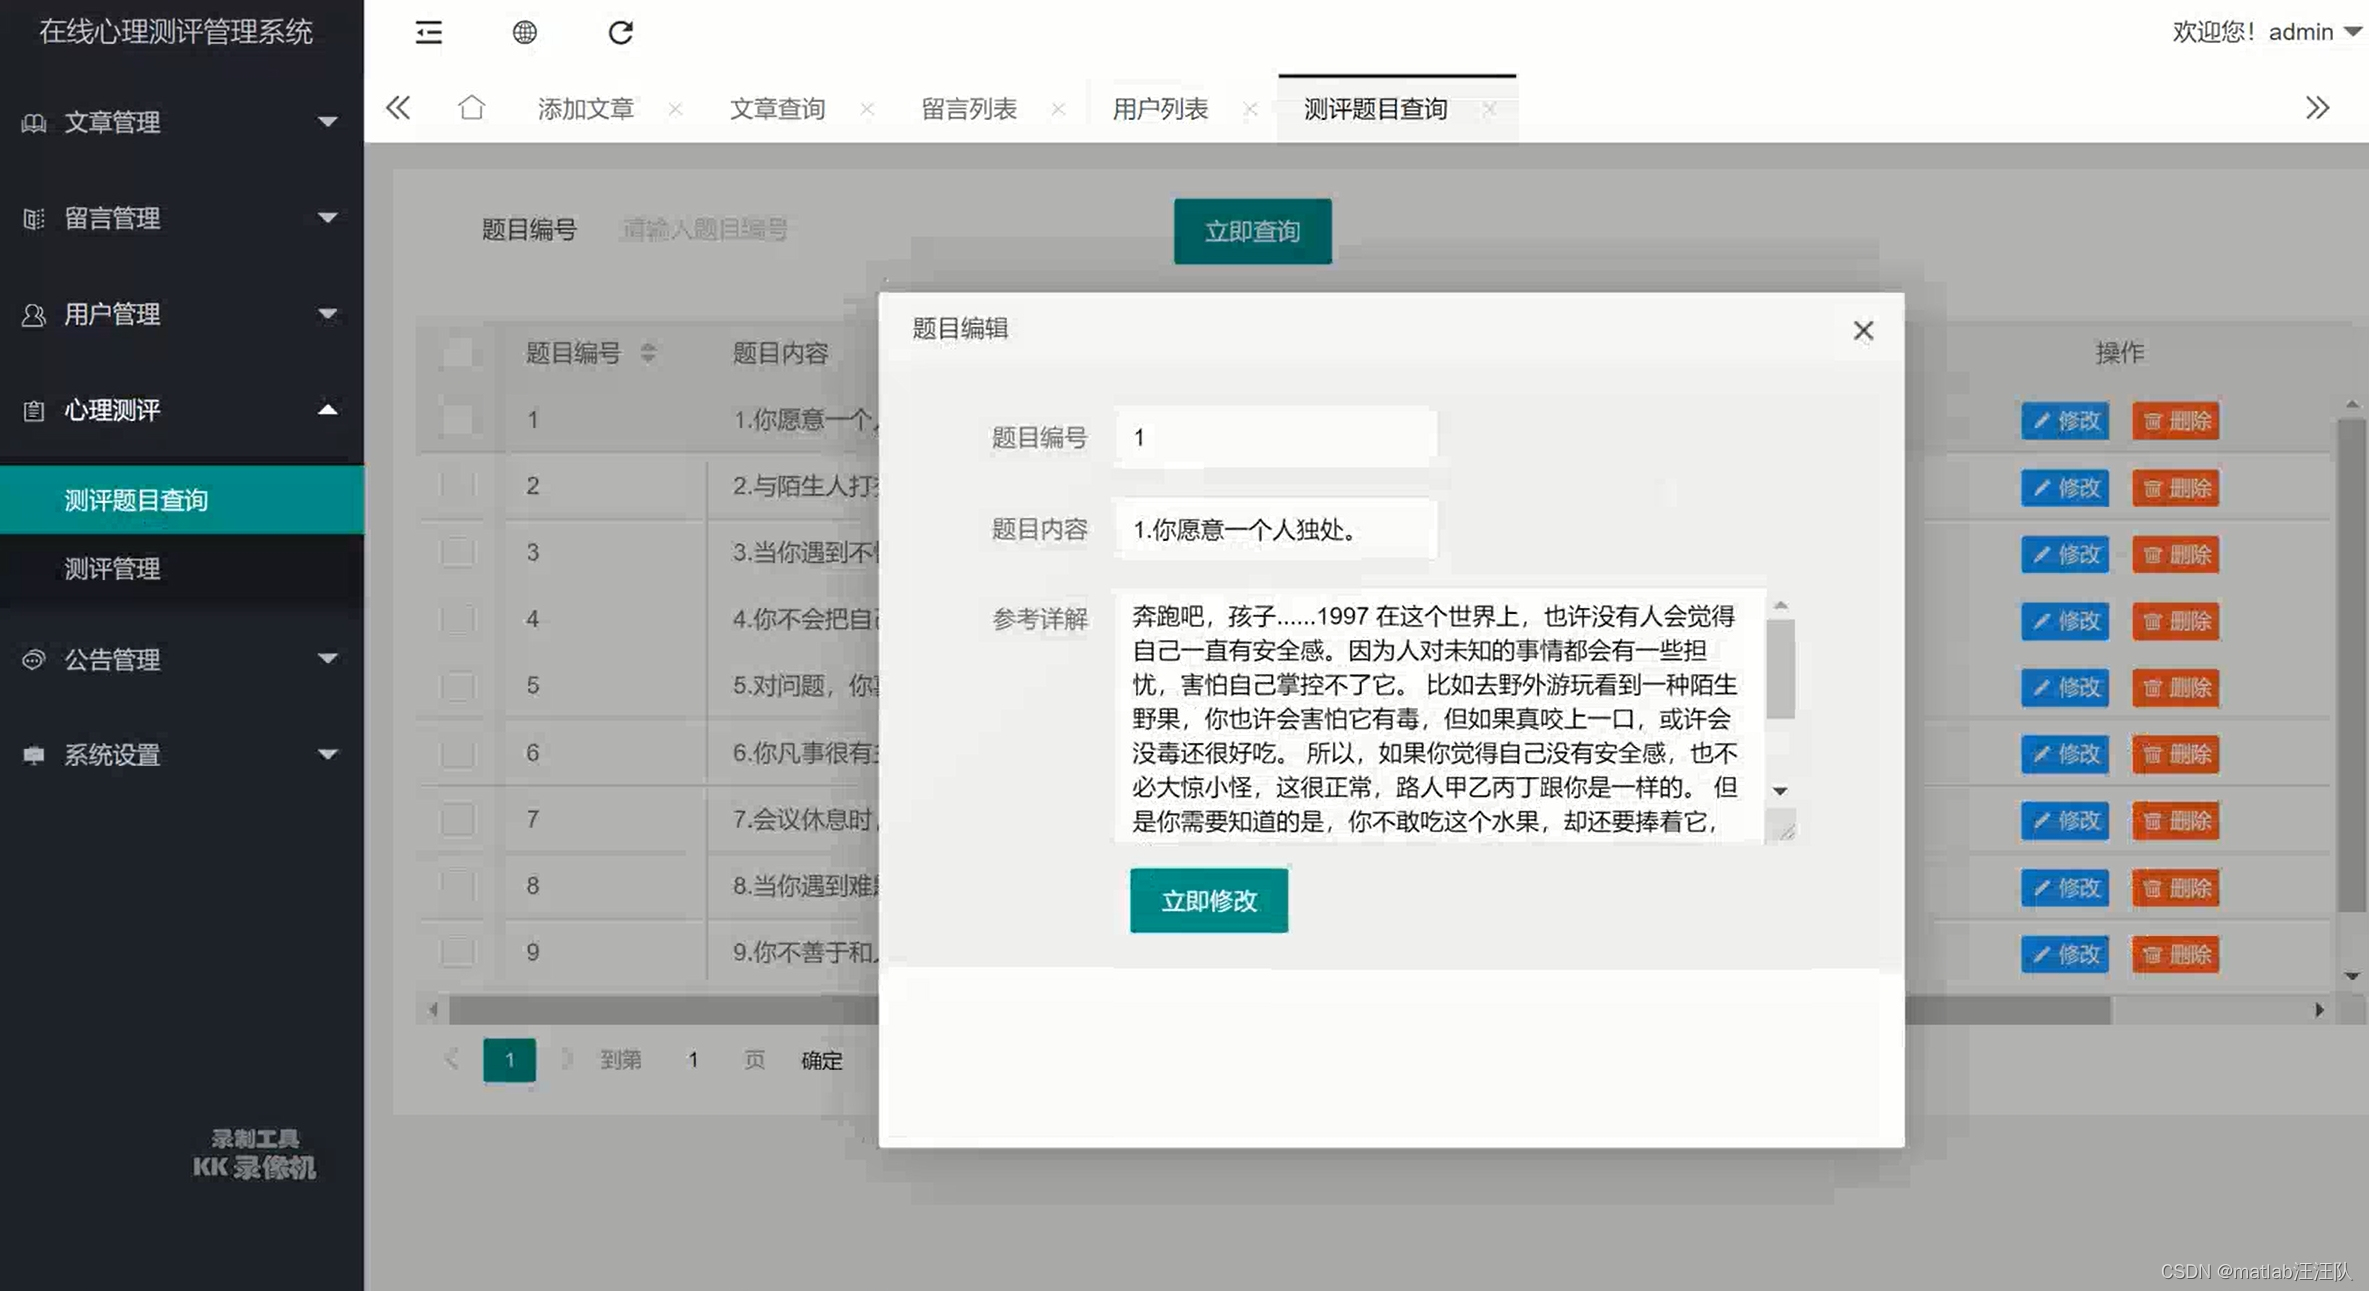The image size is (2369, 1291).
Task: Check the box for row 7
Action: pyautogui.click(x=458, y=819)
